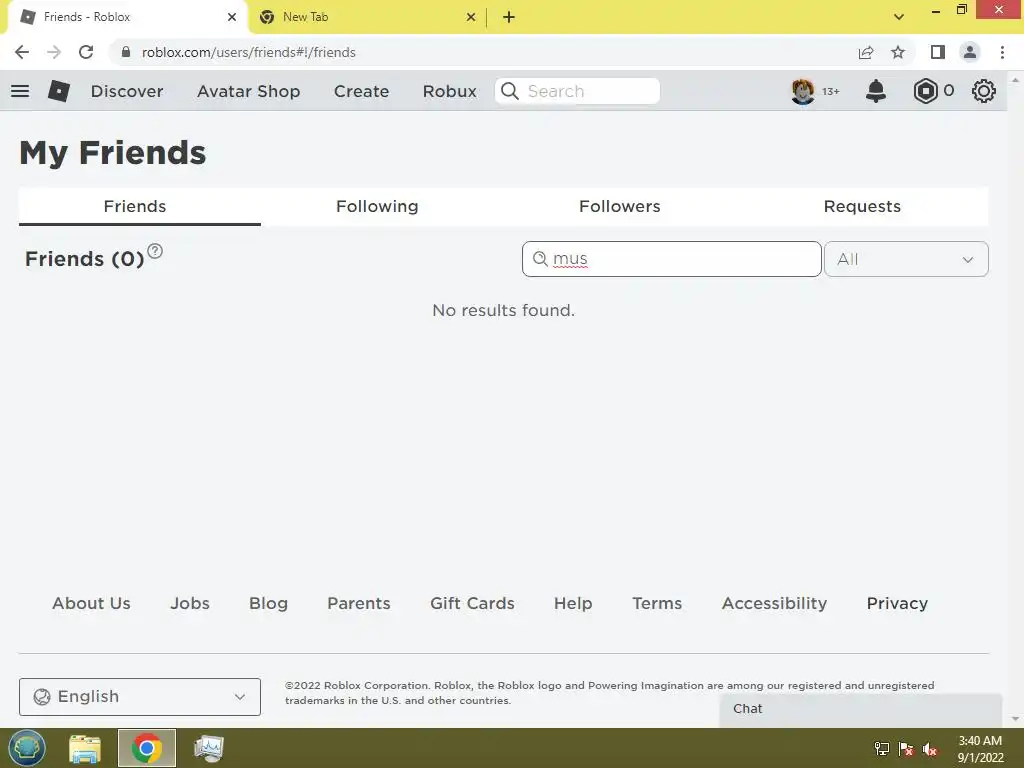
Task: Open Discover in the navigation bar
Action: tap(127, 91)
